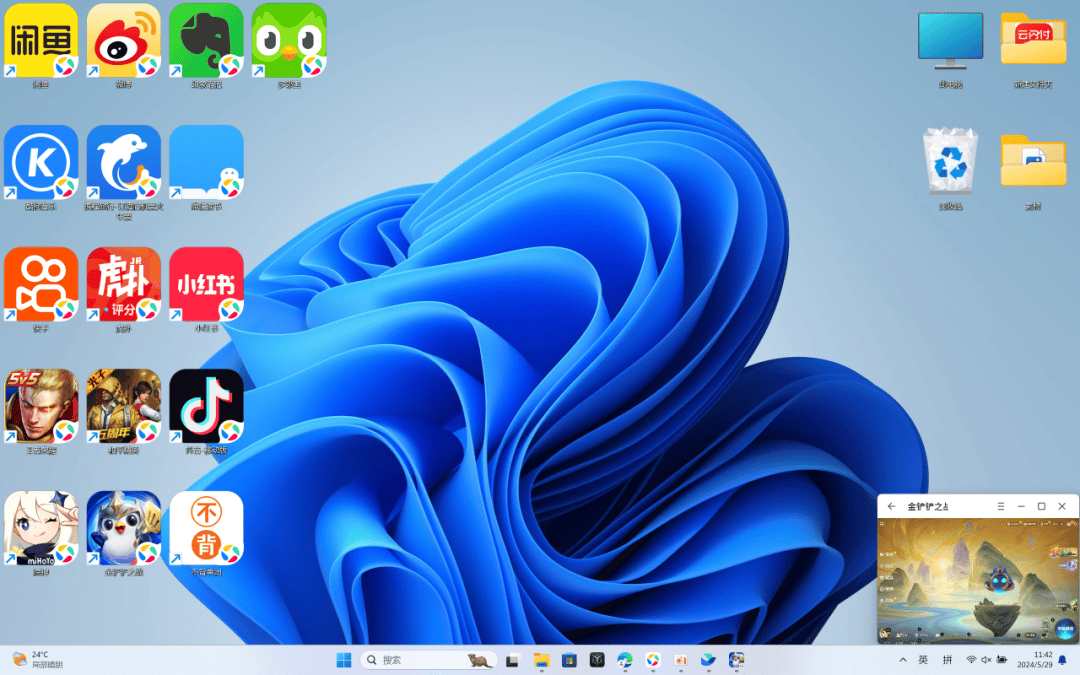Open the This PC monitor icon
1080x675 pixels.
(x=949, y=42)
